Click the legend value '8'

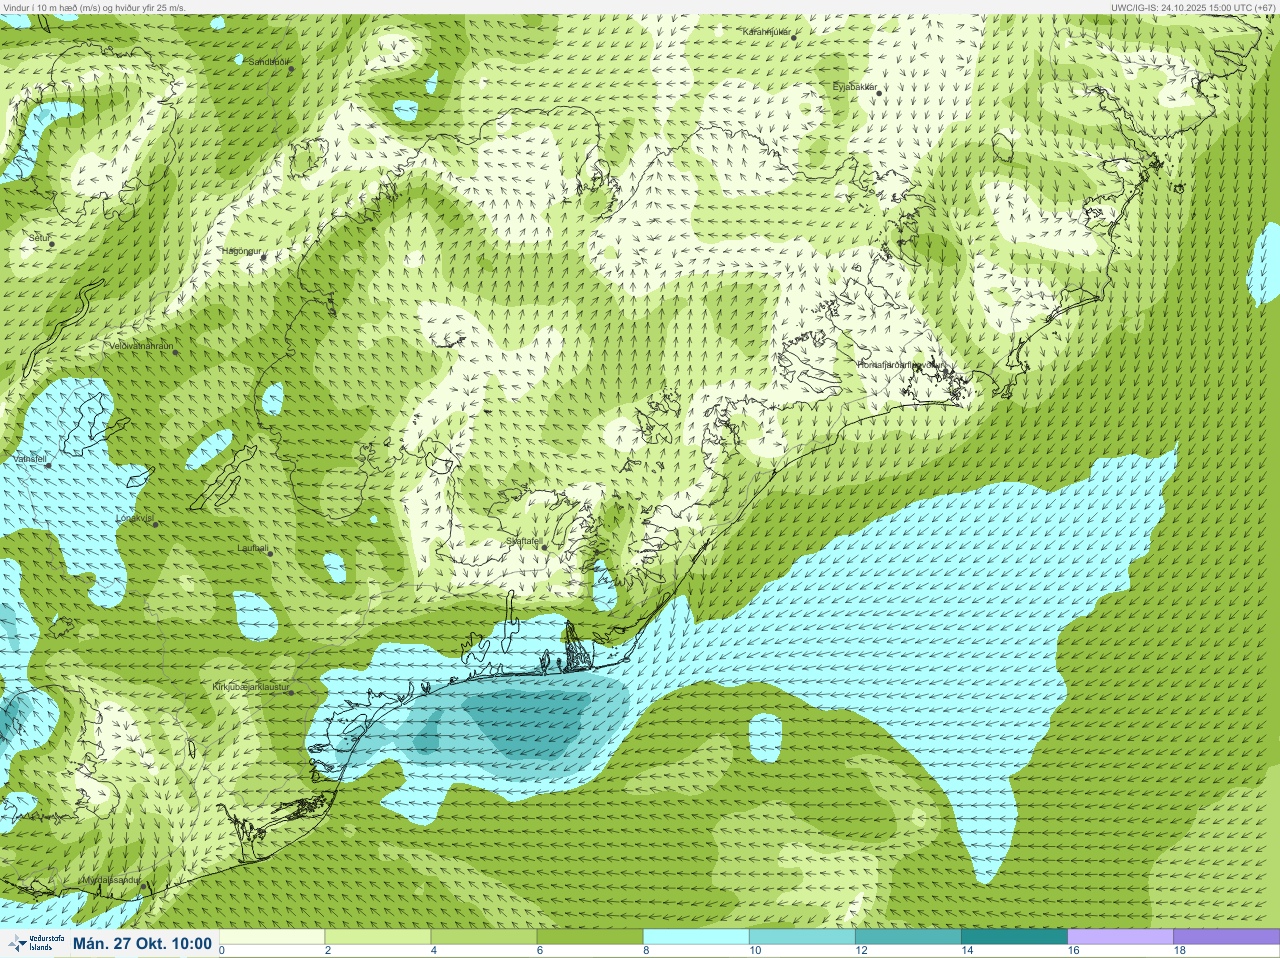647,951
